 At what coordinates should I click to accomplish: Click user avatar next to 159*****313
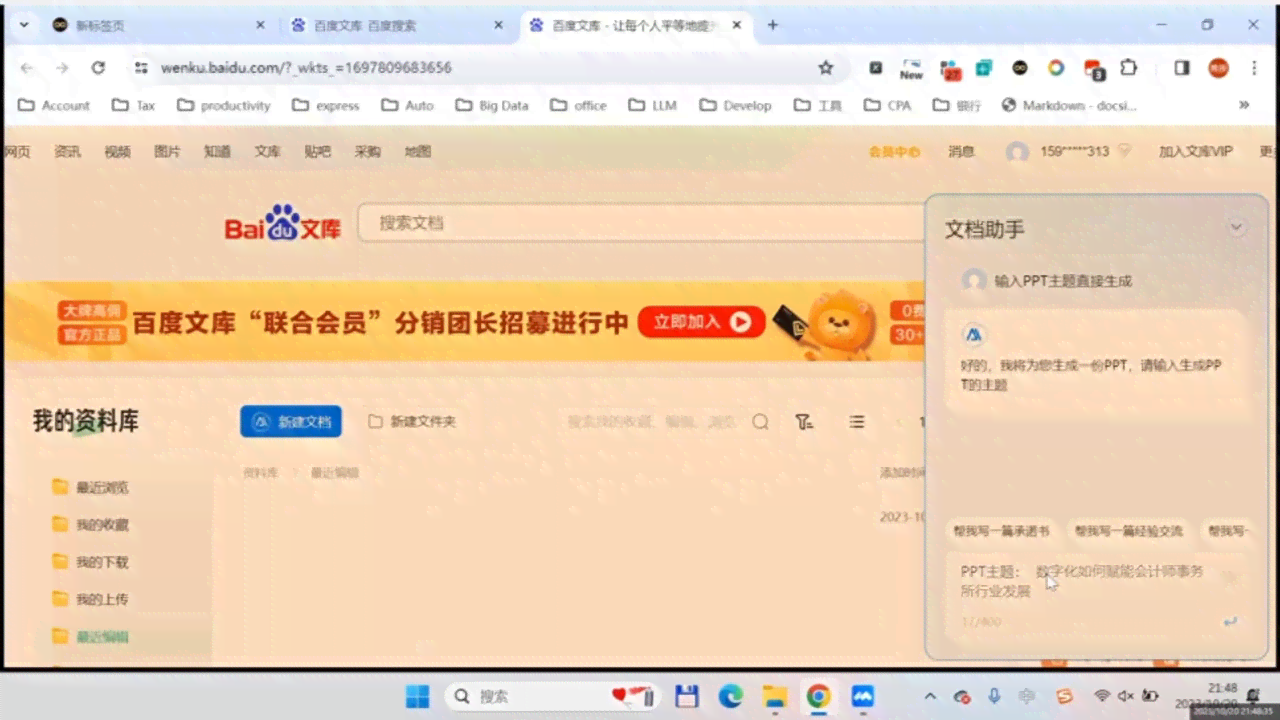(x=1017, y=152)
